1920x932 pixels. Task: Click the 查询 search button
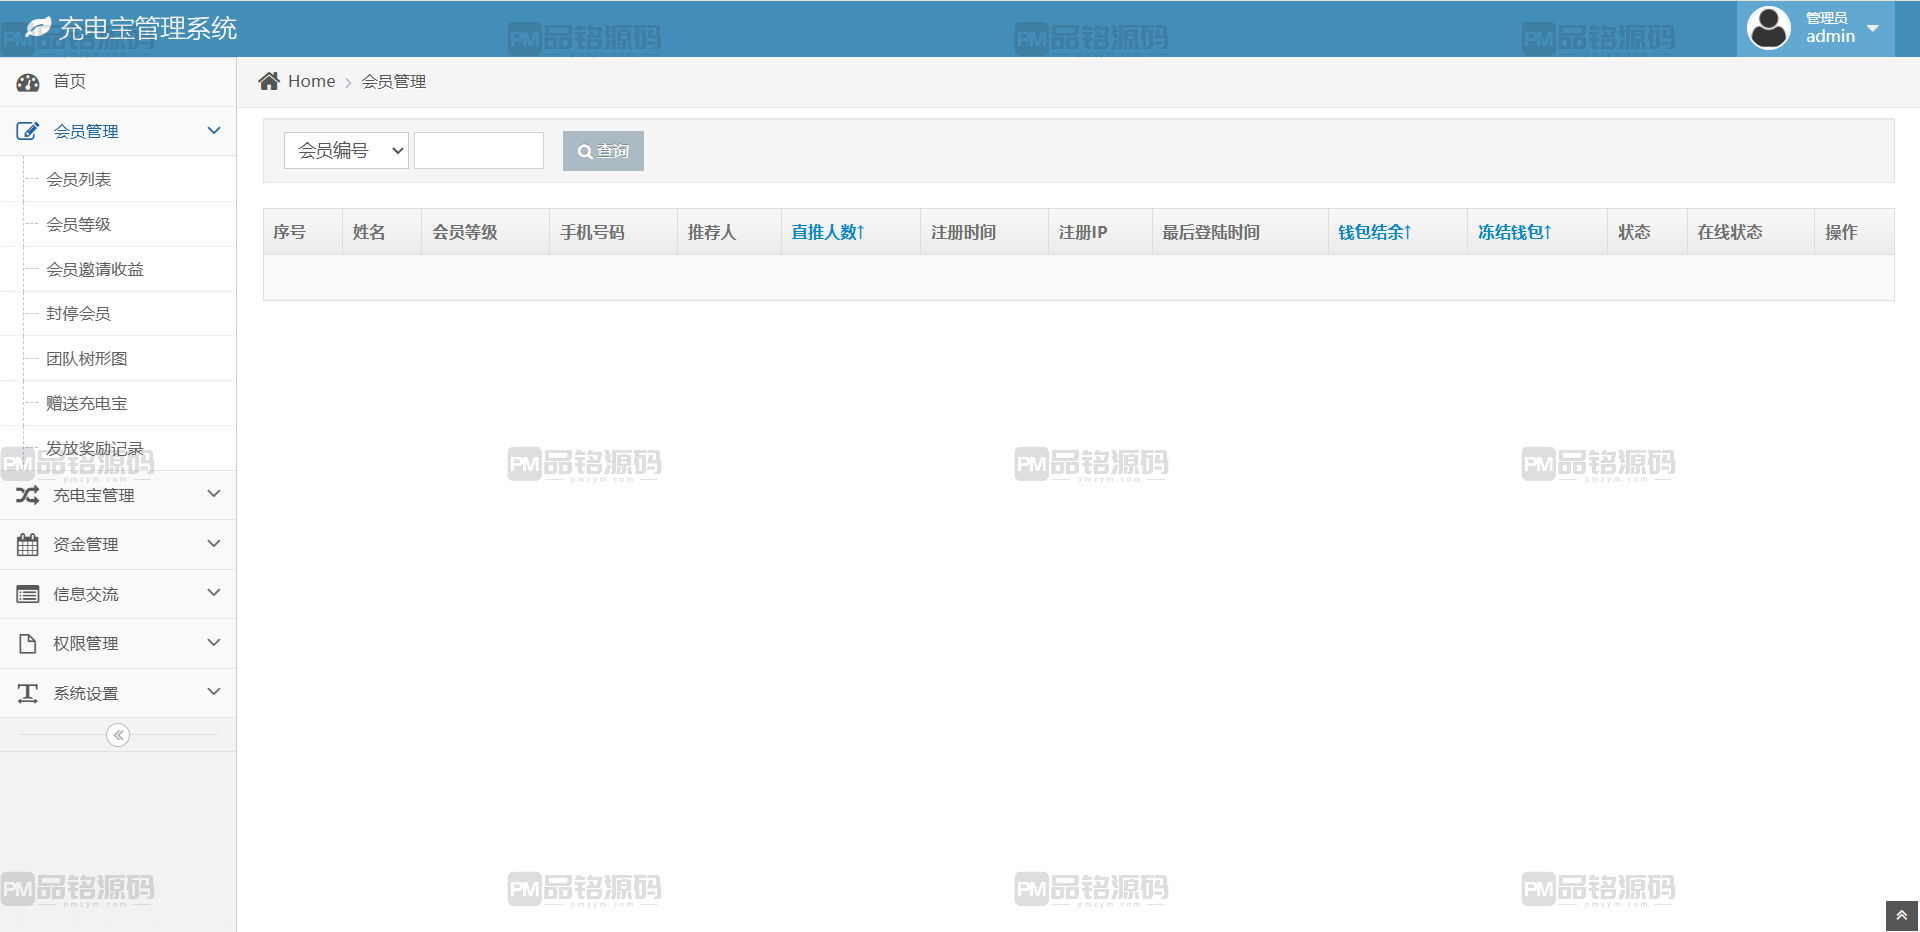(x=603, y=151)
